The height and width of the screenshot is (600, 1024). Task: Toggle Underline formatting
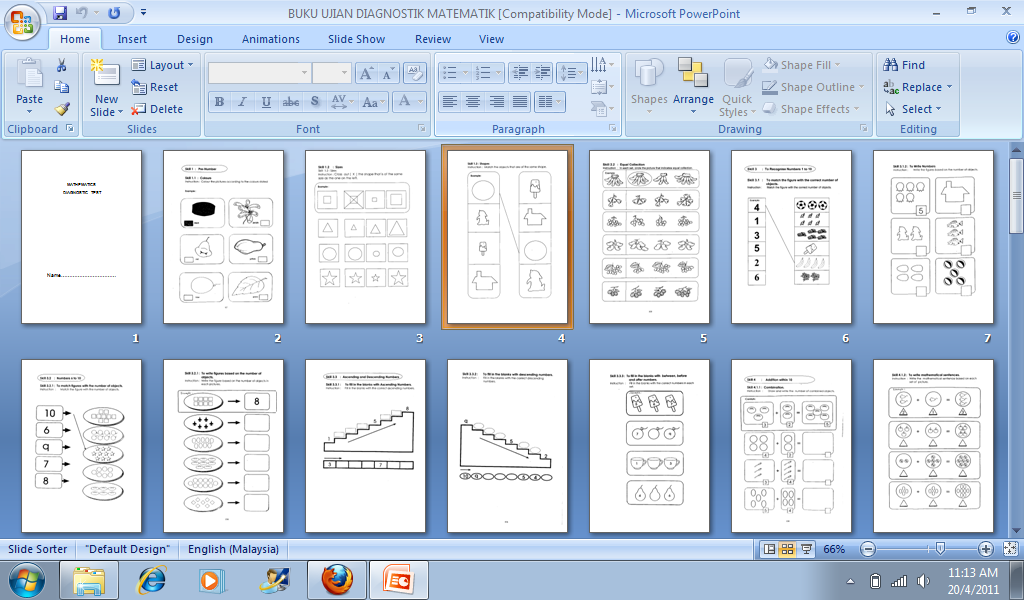tap(266, 102)
